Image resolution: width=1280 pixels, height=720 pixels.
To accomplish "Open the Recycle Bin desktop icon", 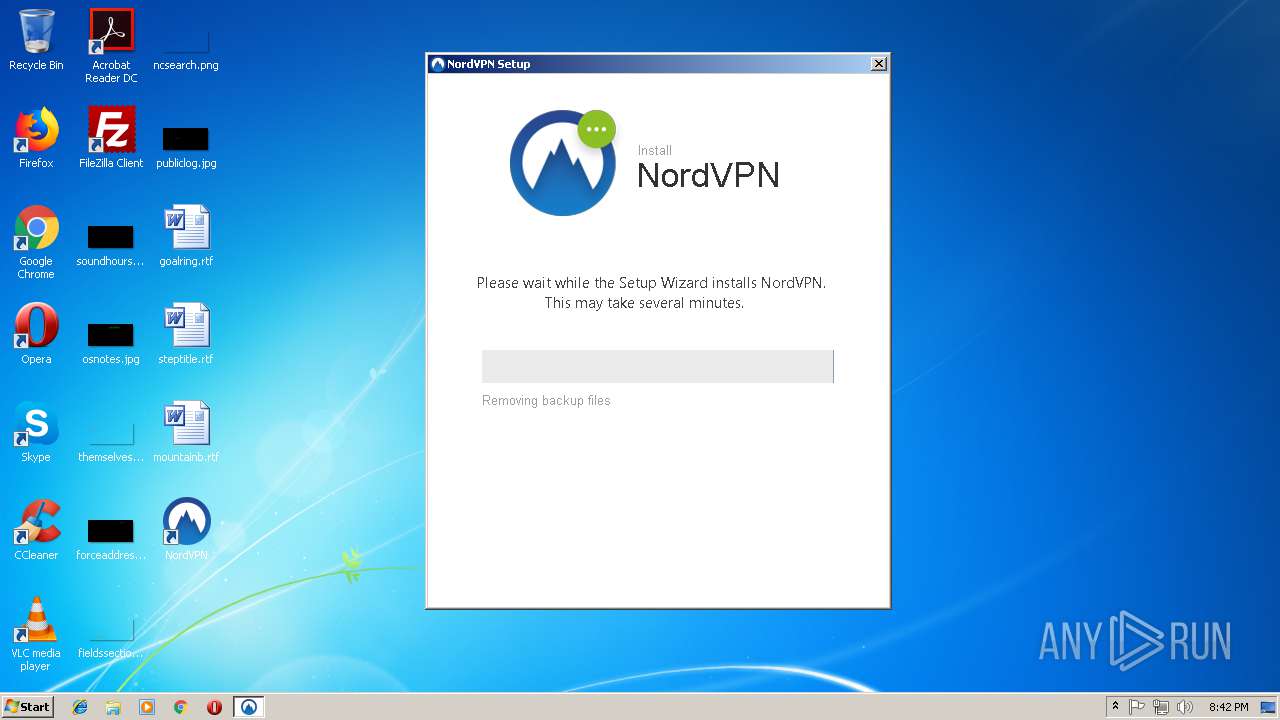I will (36, 40).
